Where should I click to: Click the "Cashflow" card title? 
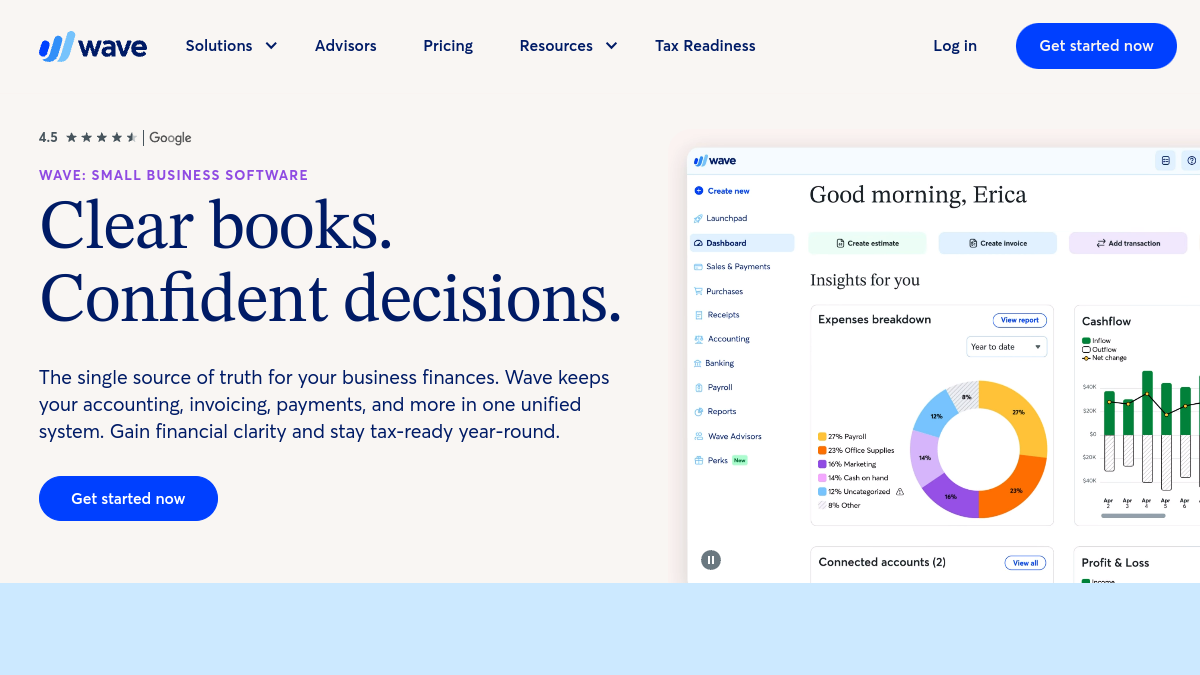(x=1106, y=321)
